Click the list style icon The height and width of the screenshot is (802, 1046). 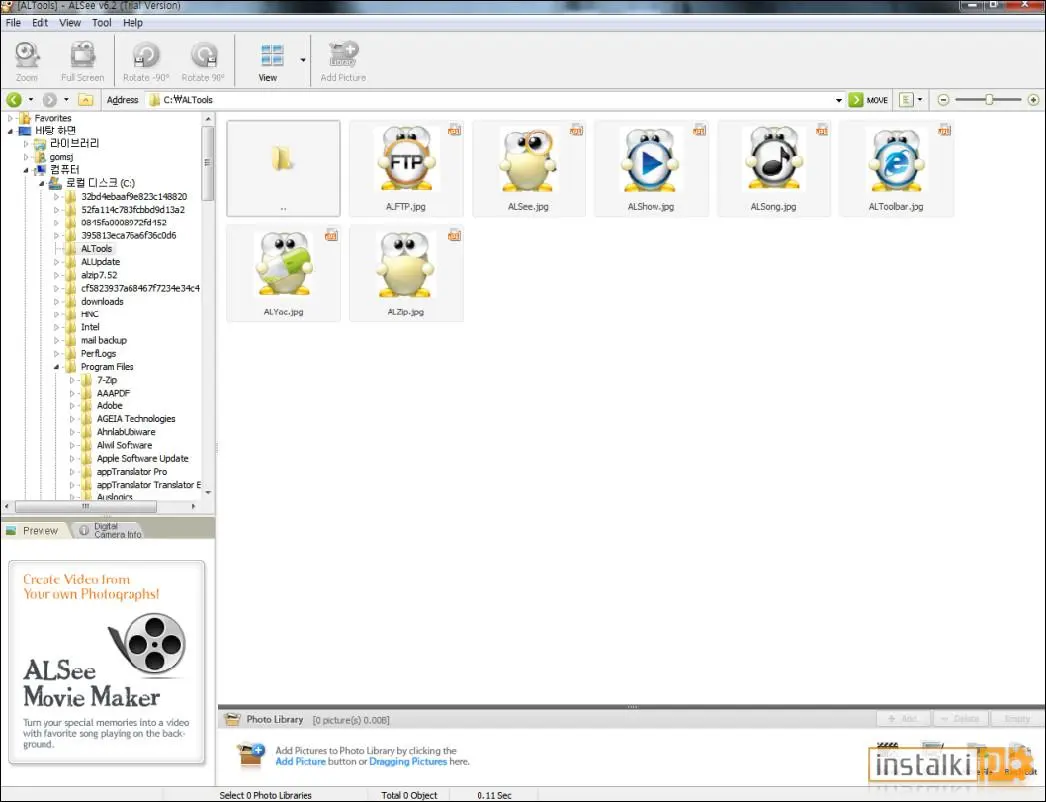point(906,100)
